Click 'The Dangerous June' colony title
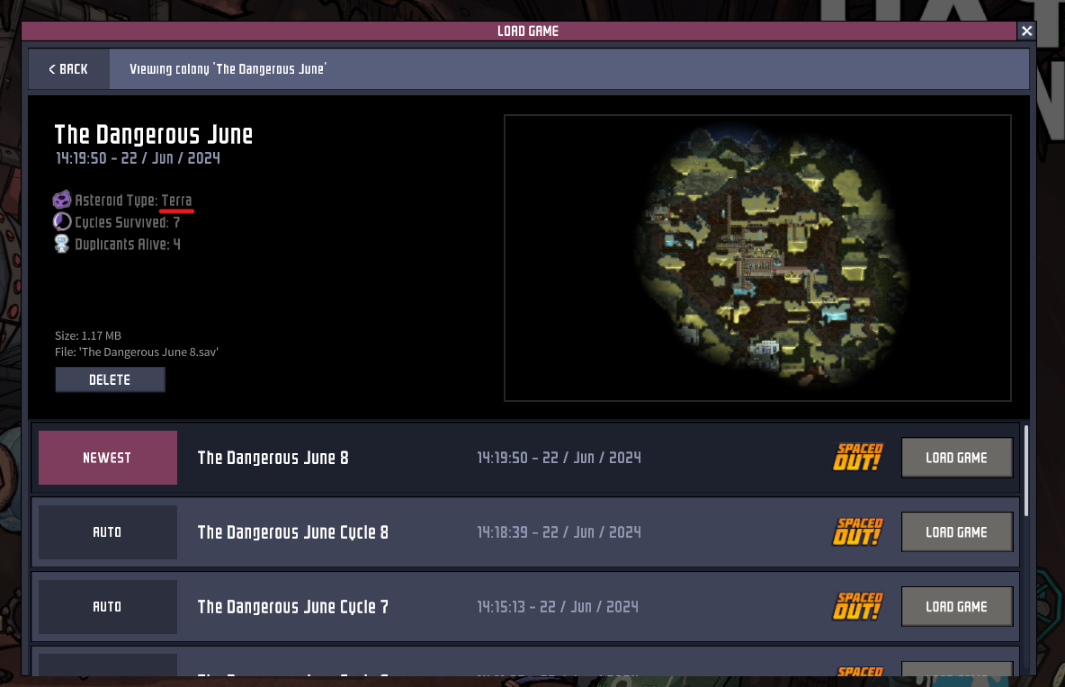 (154, 135)
